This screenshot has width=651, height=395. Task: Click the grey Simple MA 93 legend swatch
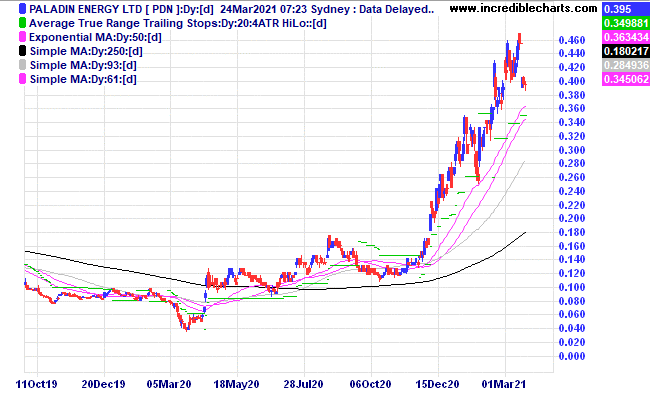[x=22, y=65]
